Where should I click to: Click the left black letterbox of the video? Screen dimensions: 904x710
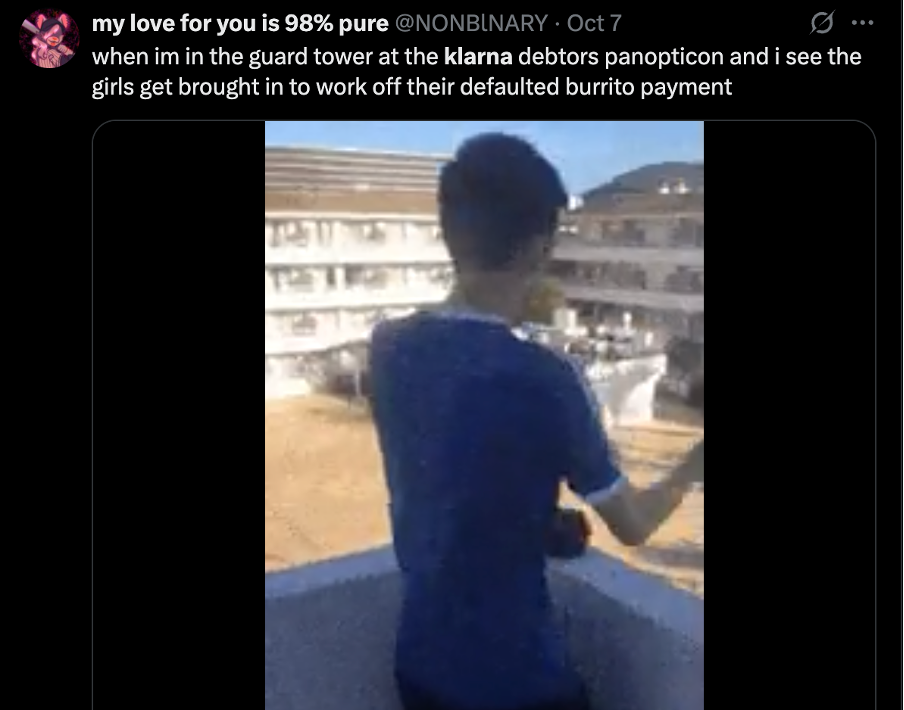pos(179,415)
